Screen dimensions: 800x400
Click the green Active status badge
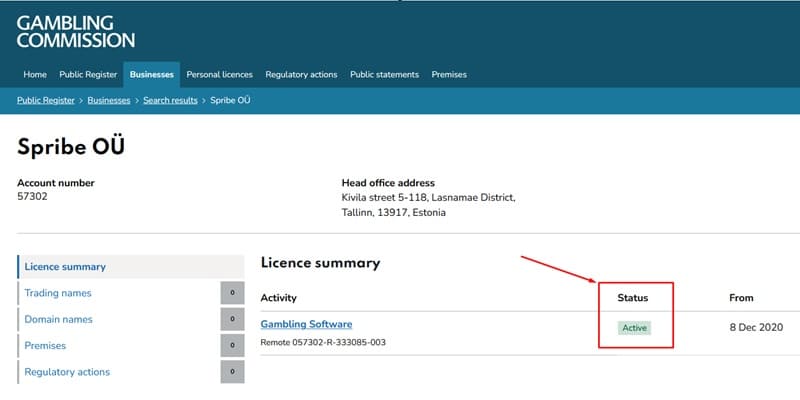coord(634,328)
